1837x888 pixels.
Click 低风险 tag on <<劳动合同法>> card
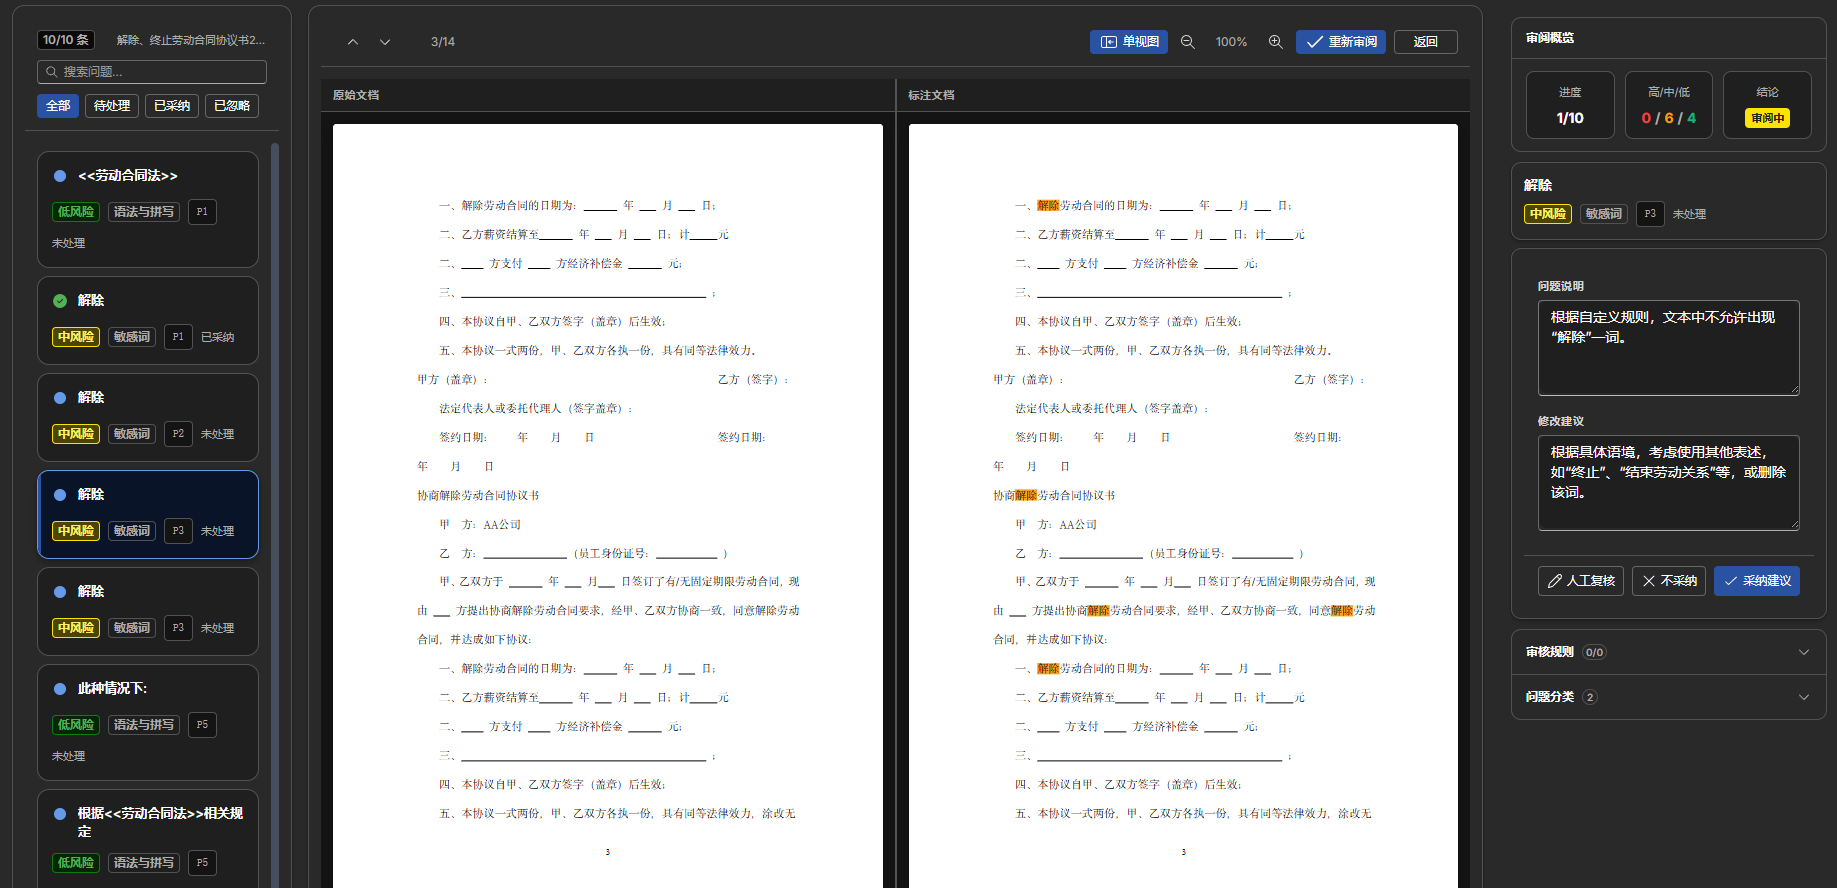click(76, 212)
